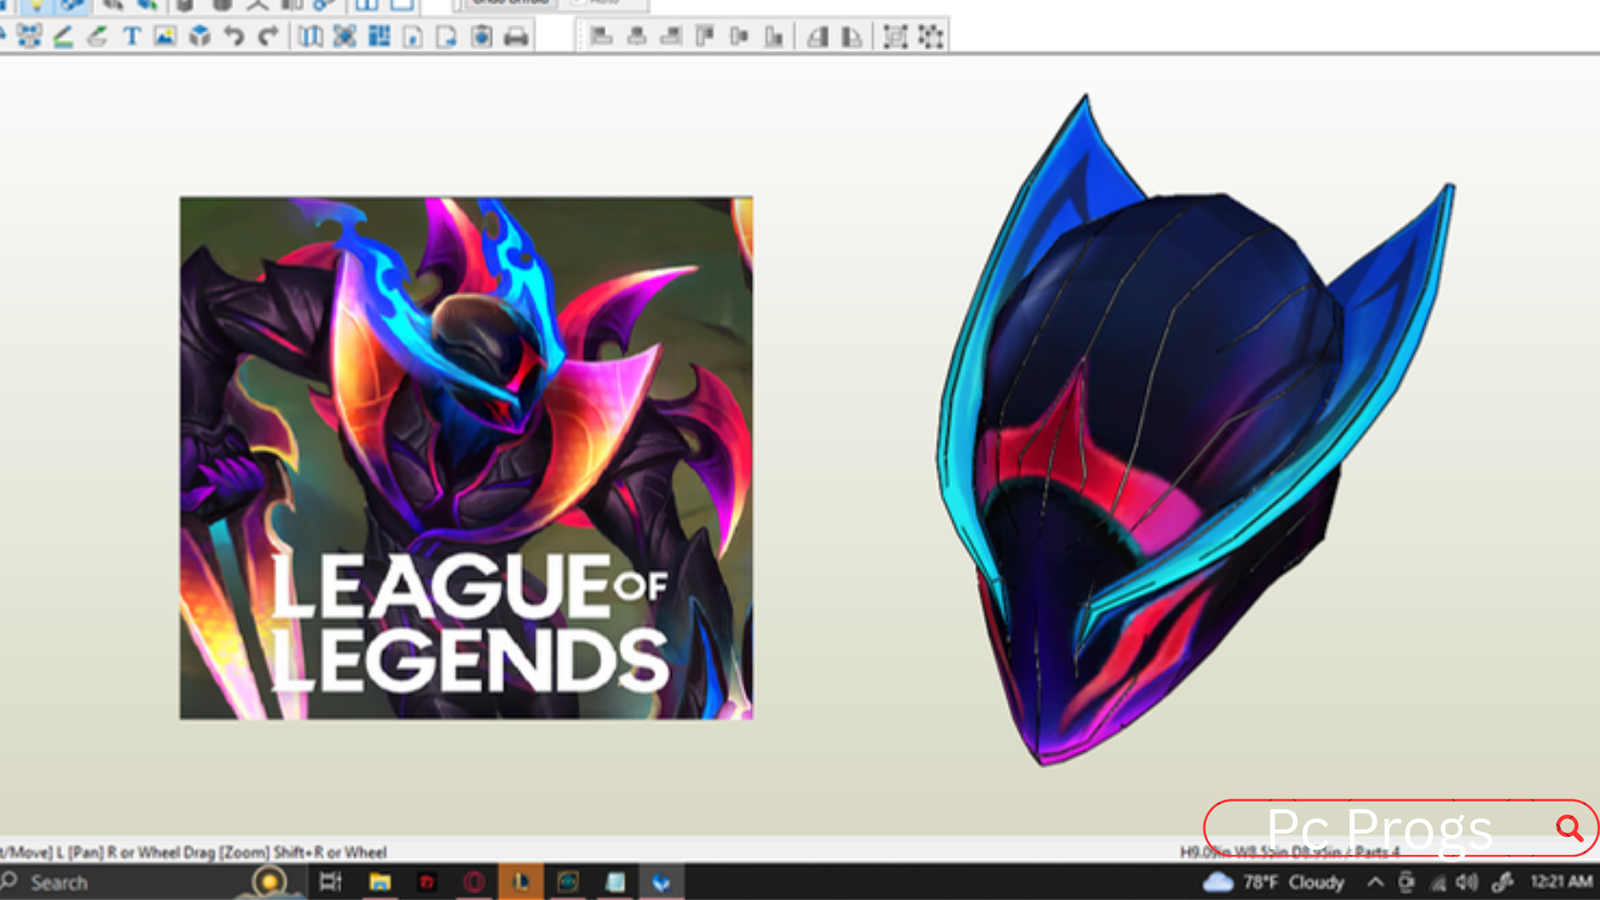This screenshot has width=1600, height=900.
Task: Click the 12:21 AM clock
Action: pos(1561,881)
